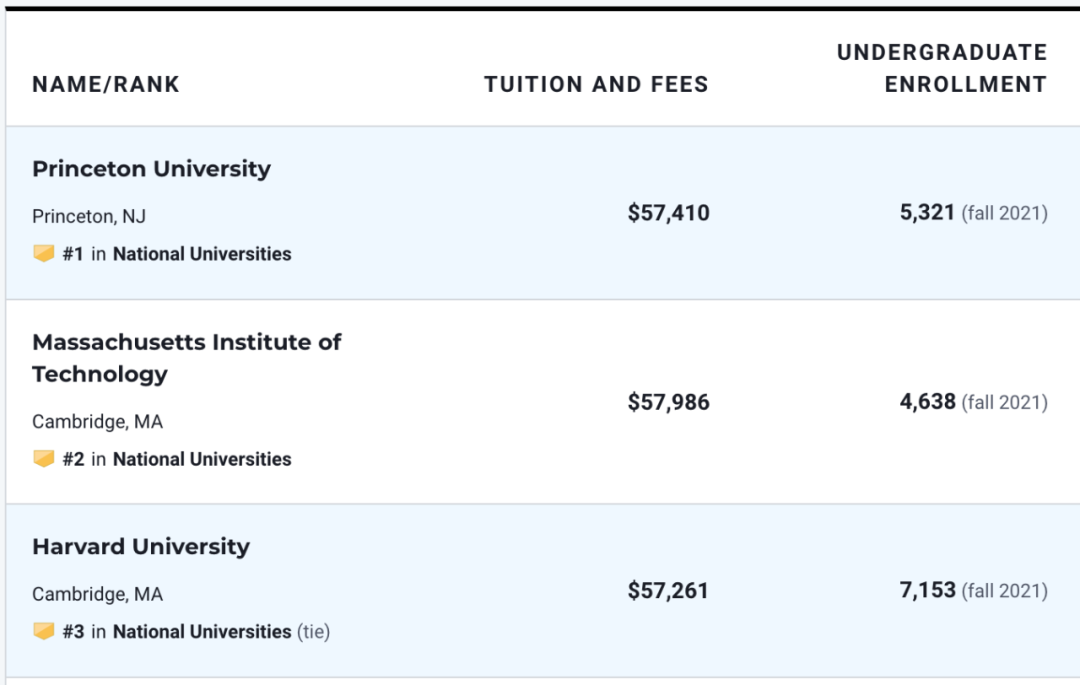
Task: Click Harvard's $57,261 tuition value
Action: click(x=668, y=591)
